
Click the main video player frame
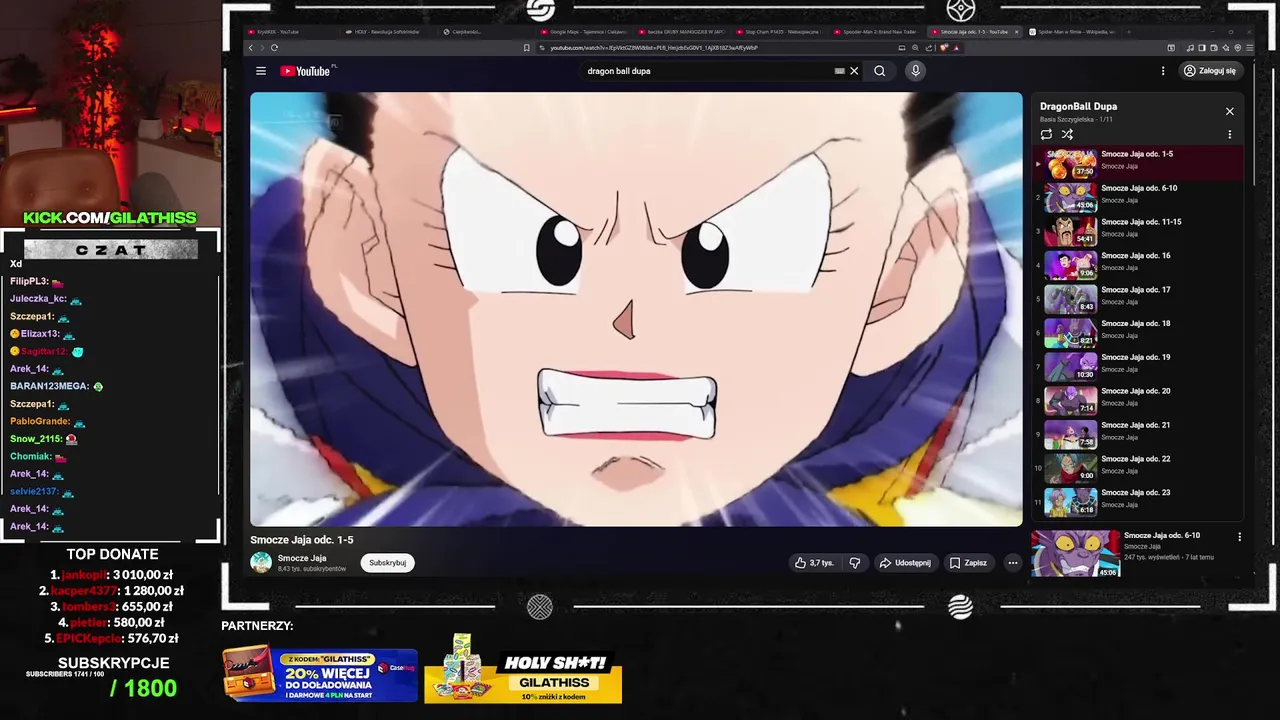point(636,309)
